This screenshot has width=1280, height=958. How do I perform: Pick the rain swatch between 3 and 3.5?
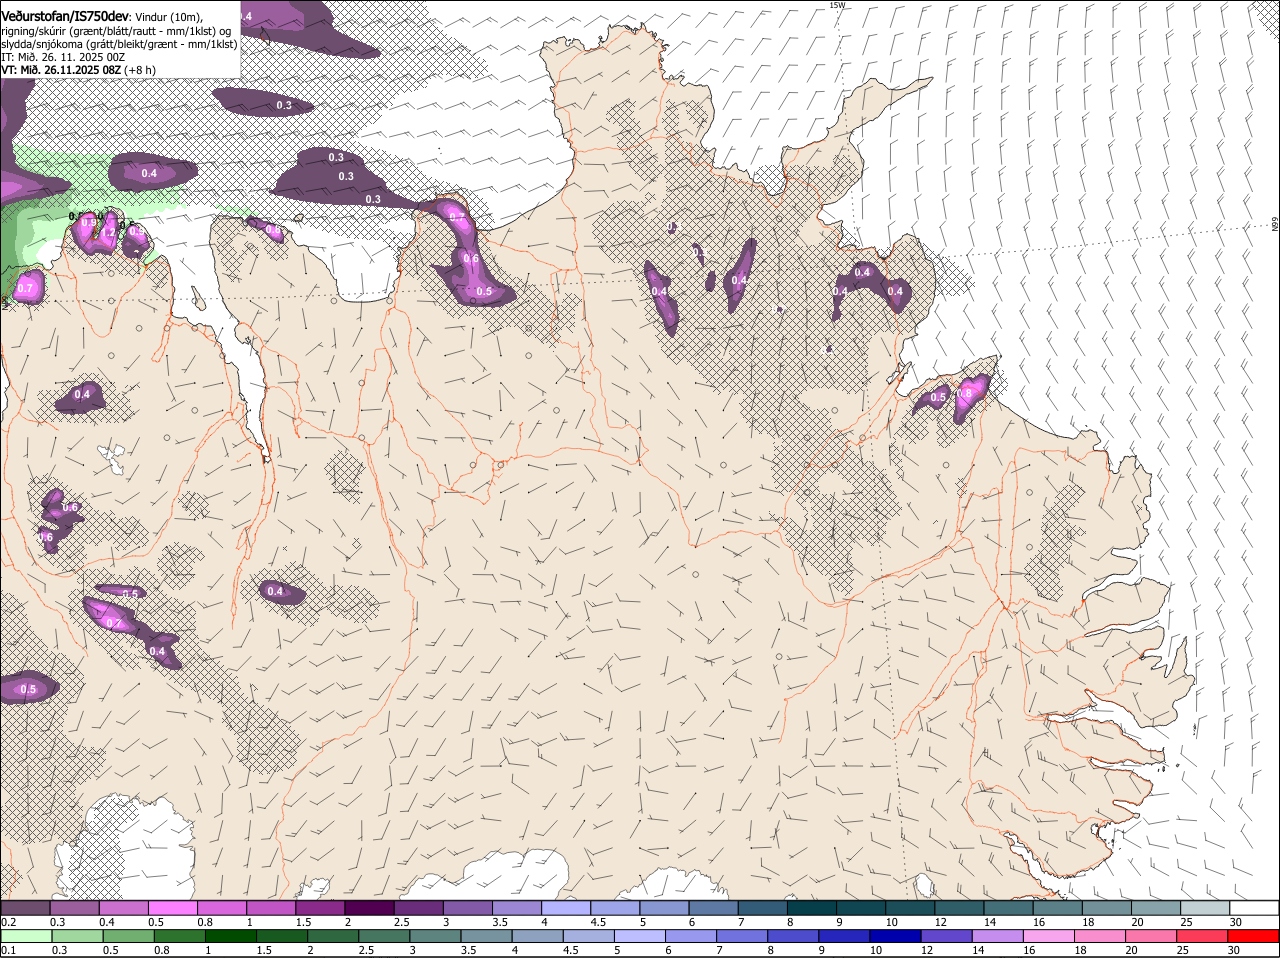(435, 936)
